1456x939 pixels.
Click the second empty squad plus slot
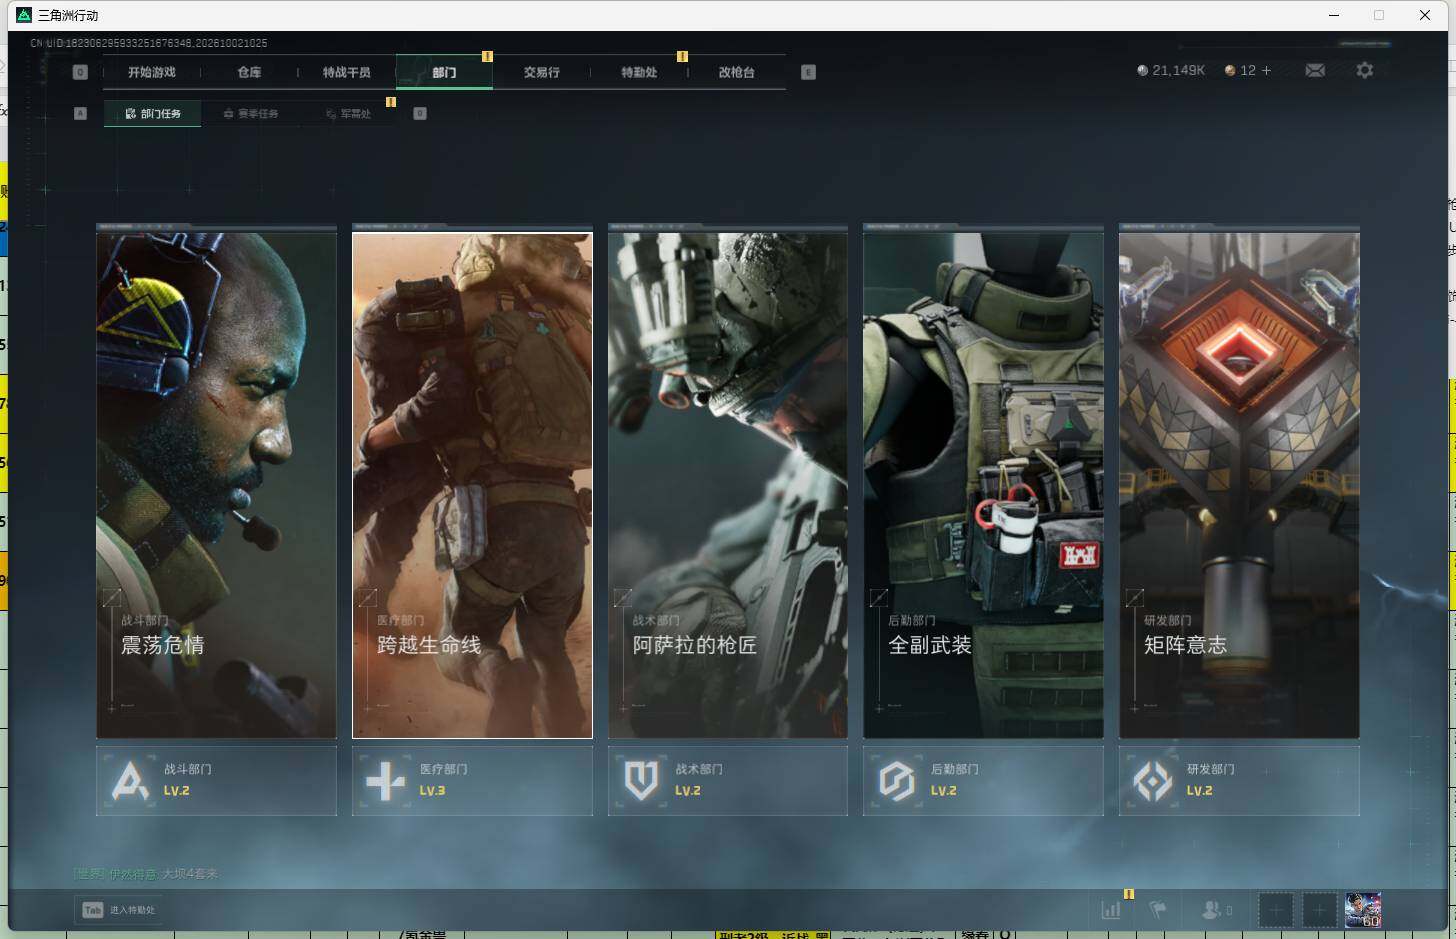[x=1319, y=910]
